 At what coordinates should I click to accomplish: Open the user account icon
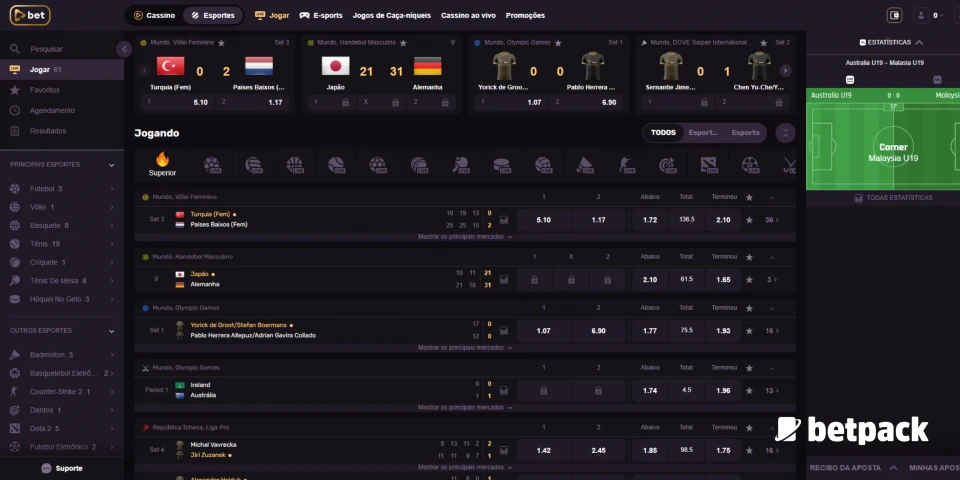click(x=921, y=15)
